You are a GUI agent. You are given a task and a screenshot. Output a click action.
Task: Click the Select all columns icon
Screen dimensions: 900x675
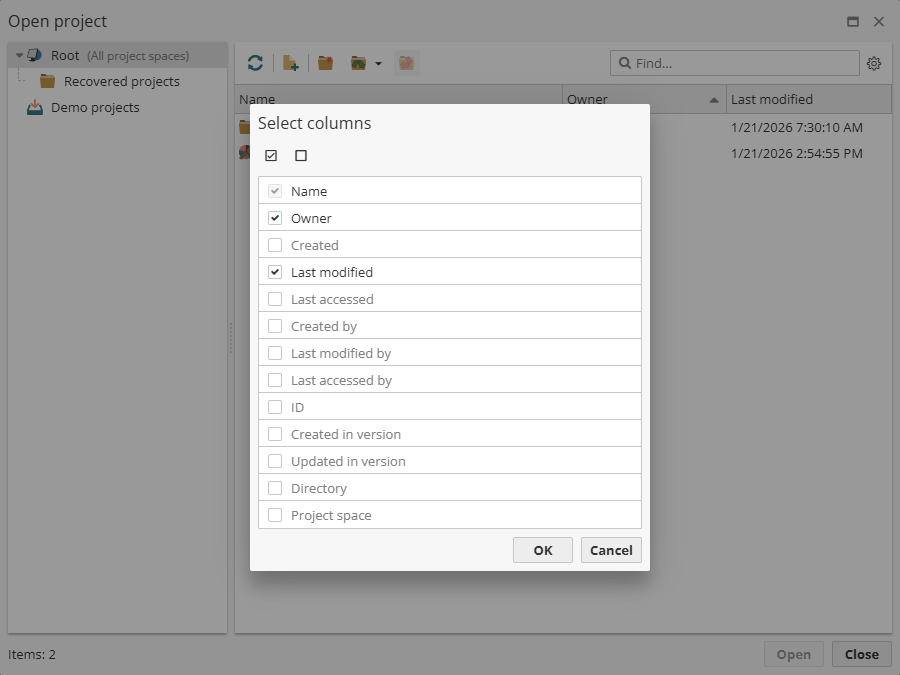pyautogui.click(x=270, y=155)
